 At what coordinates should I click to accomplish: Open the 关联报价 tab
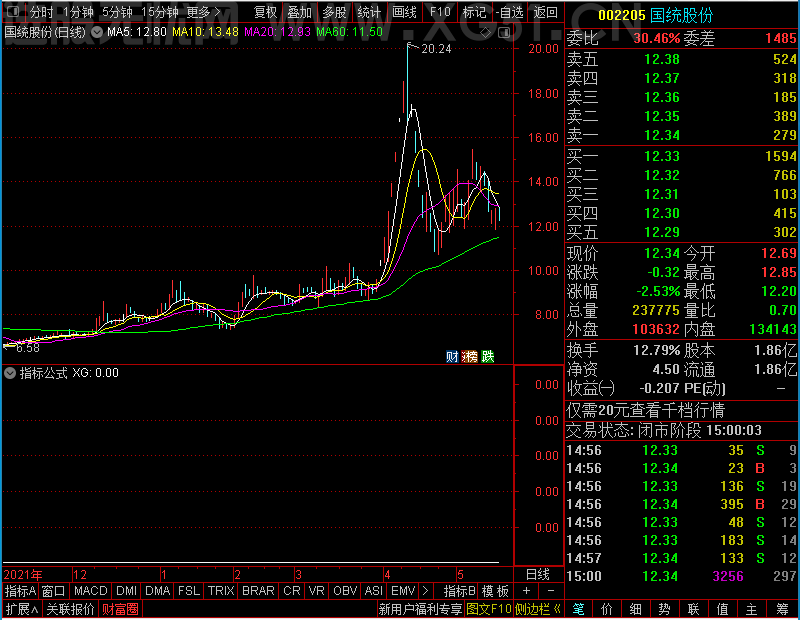pyautogui.click(x=70, y=609)
